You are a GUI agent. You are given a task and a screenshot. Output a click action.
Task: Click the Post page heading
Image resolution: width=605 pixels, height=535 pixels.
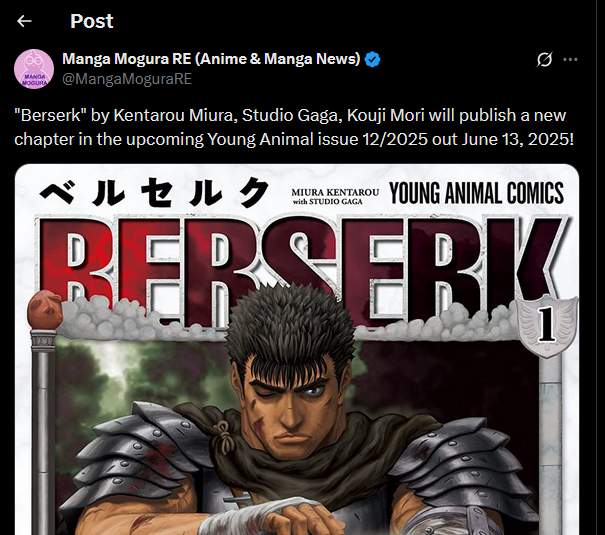point(92,21)
